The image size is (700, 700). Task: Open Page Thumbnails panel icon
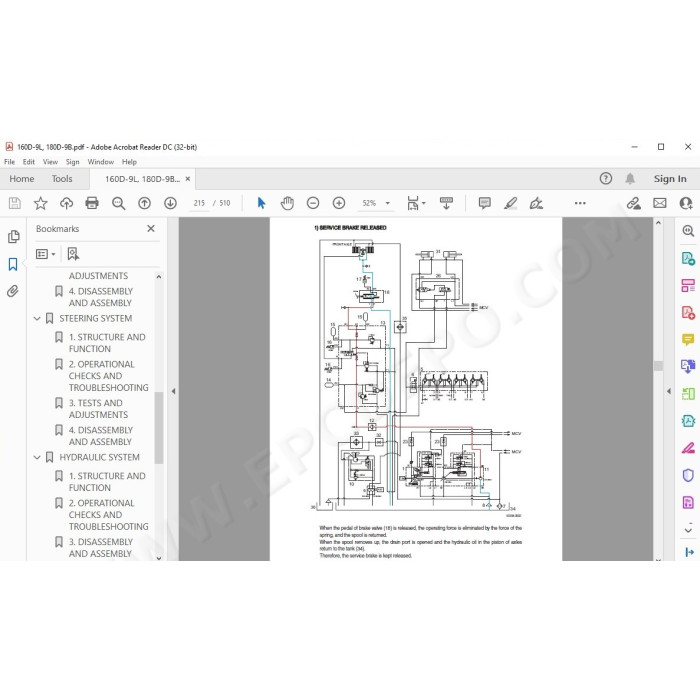point(13,236)
